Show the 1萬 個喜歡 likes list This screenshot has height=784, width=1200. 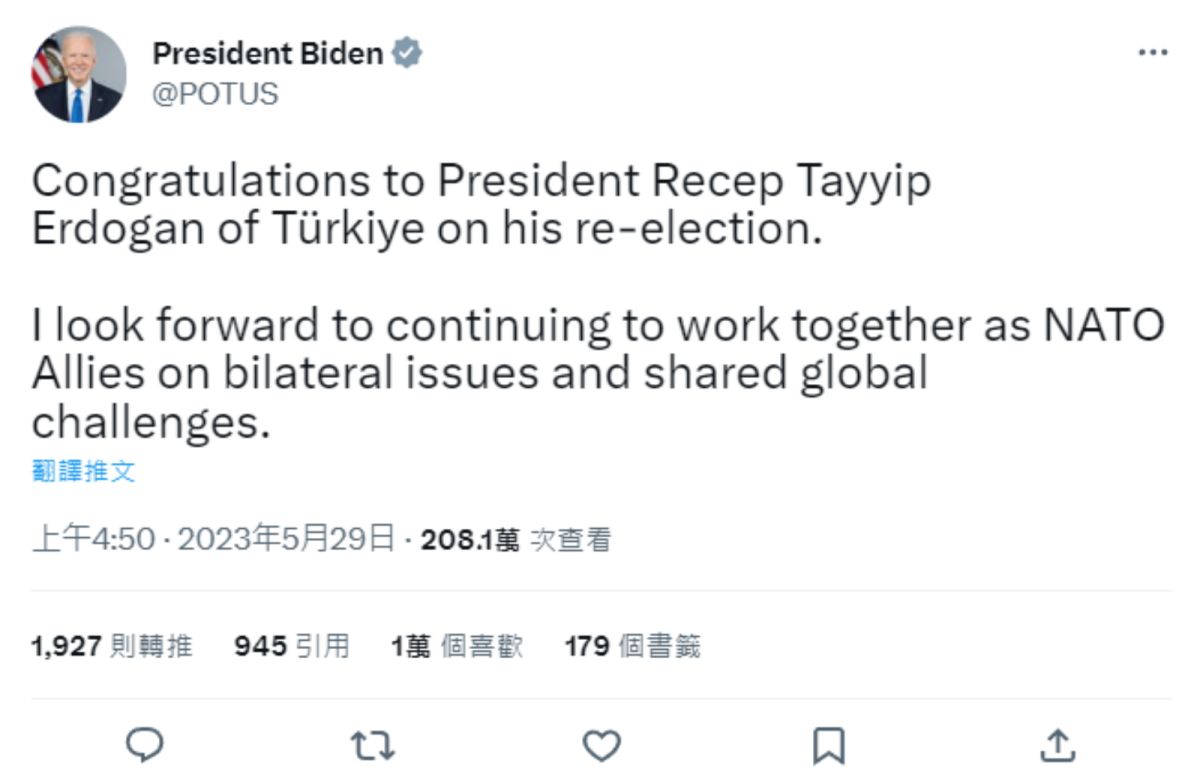click(x=457, y=646)
